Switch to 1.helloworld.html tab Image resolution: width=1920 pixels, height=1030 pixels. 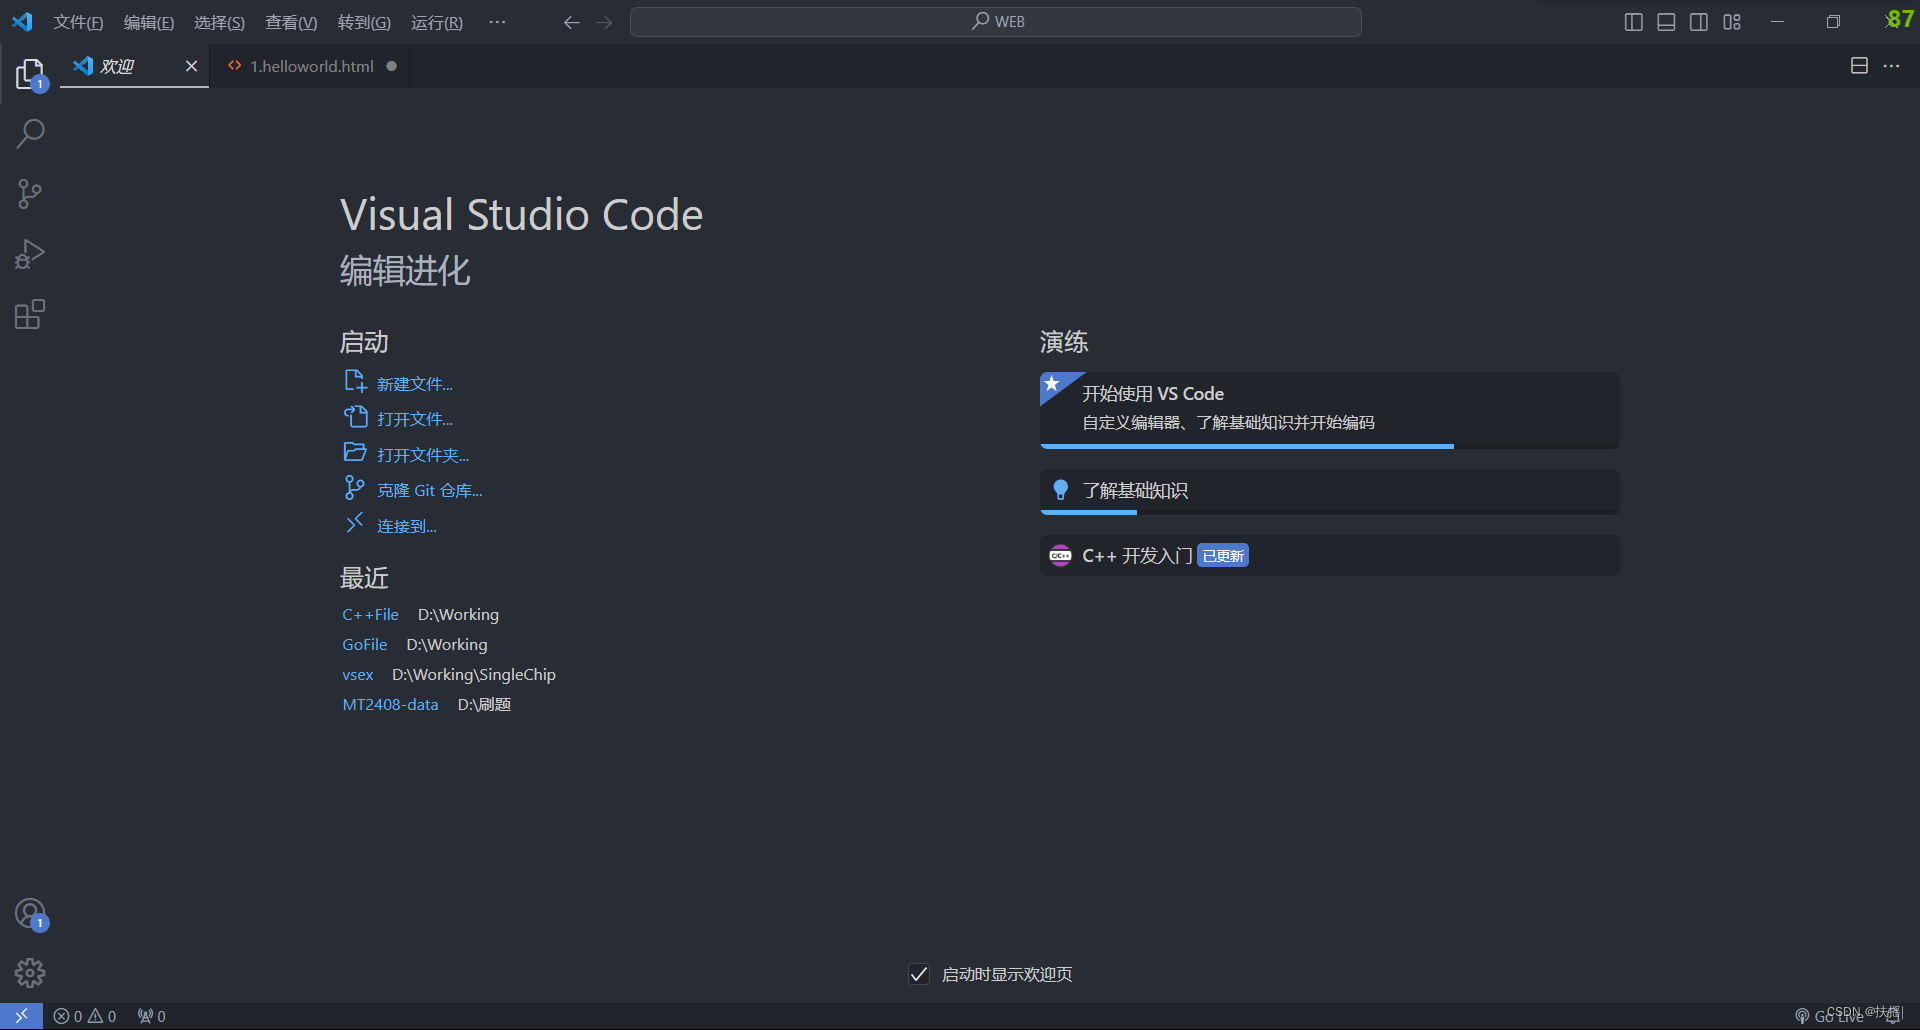[310, 66]
